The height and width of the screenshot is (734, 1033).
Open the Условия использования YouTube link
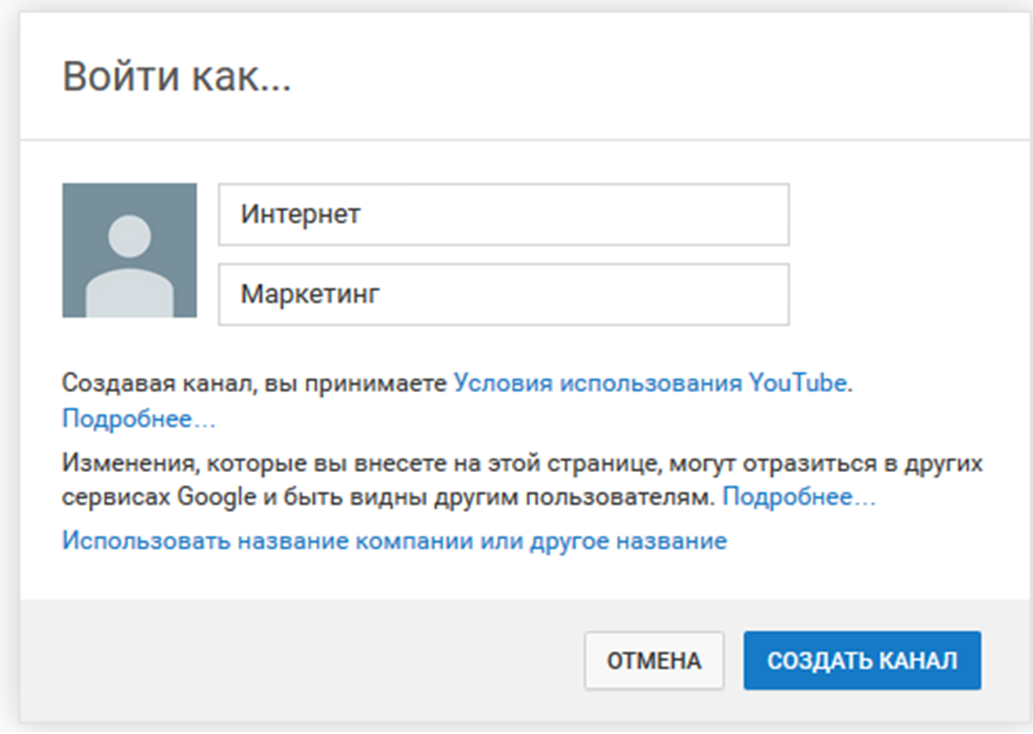[x=650, y=383]
